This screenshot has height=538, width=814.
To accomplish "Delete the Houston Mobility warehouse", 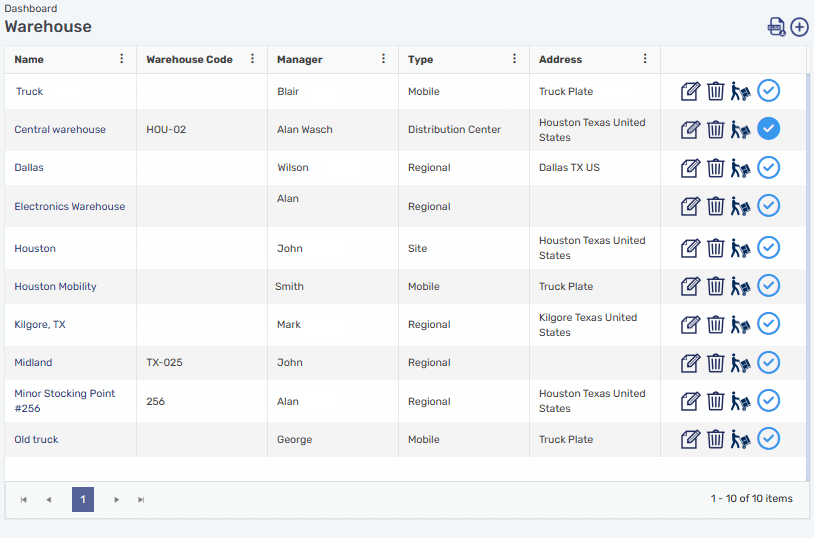I will (715, 286).
